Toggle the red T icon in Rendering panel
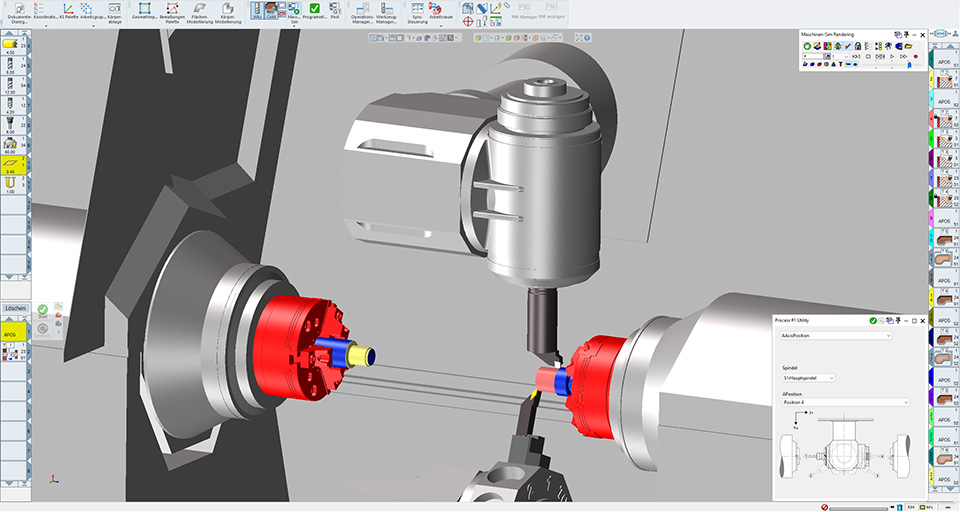The width and height of the screenshot is (960, 512). [841, 64]
